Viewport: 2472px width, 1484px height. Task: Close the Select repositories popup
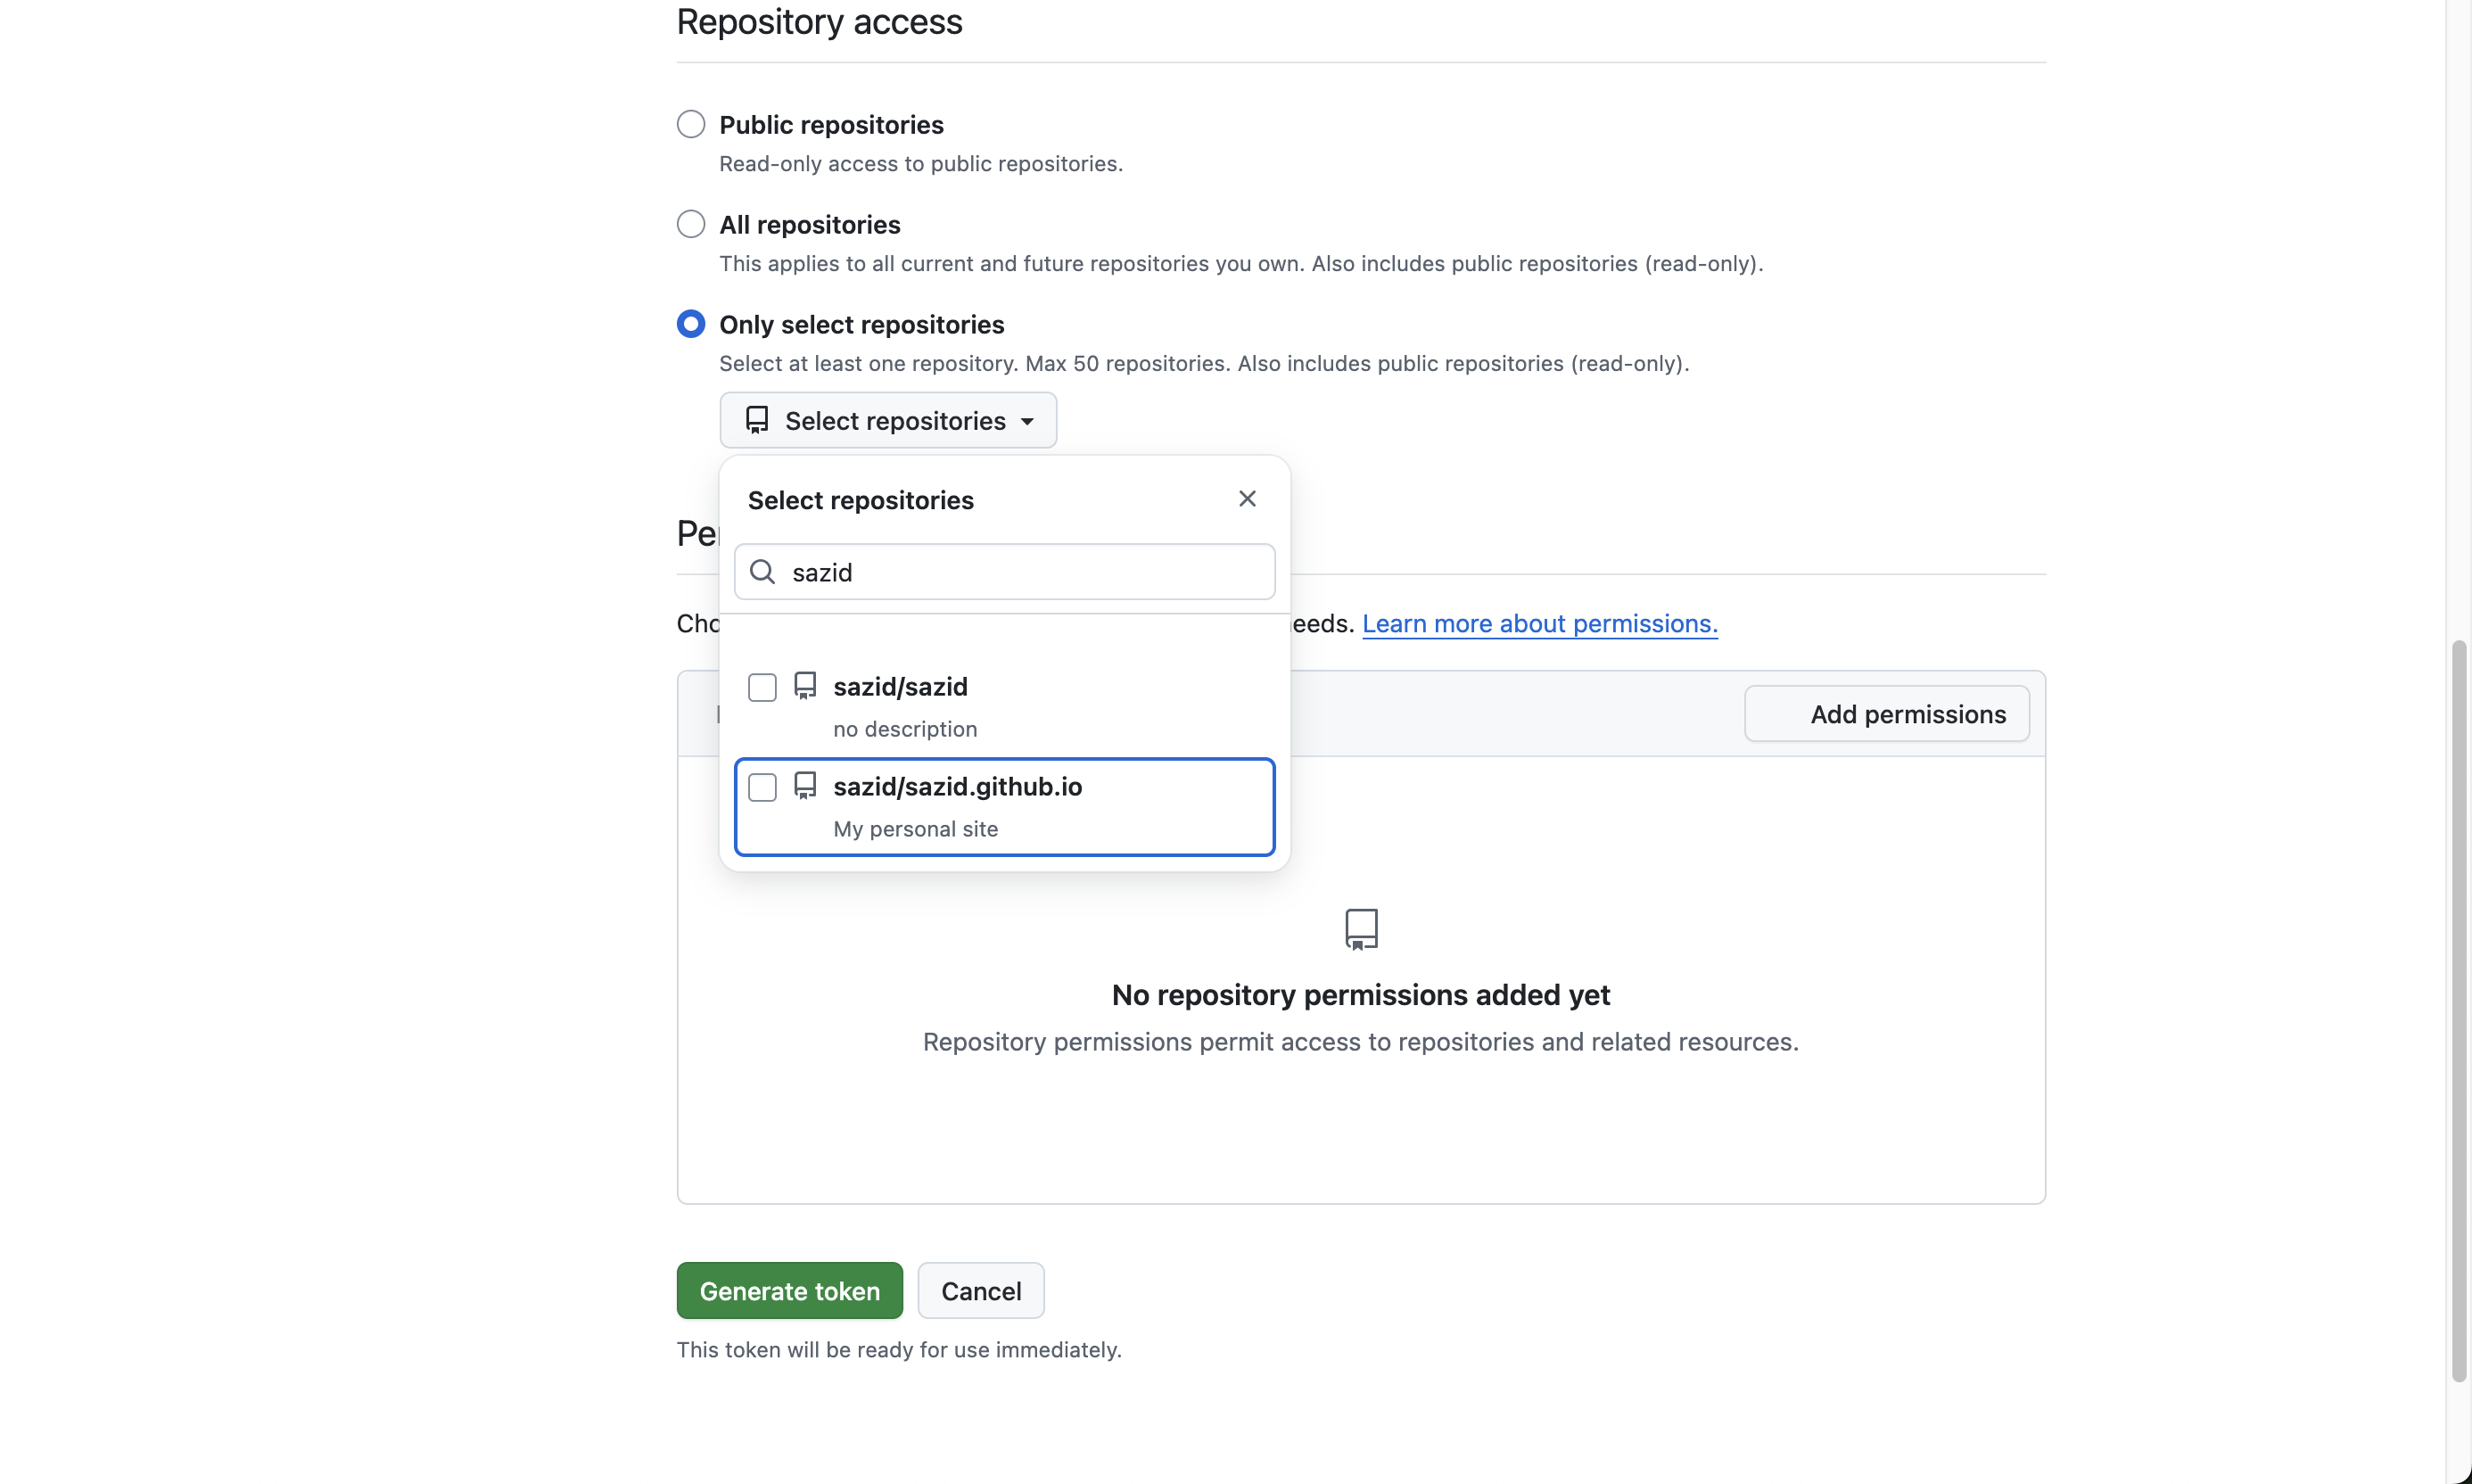(1247, 499)
